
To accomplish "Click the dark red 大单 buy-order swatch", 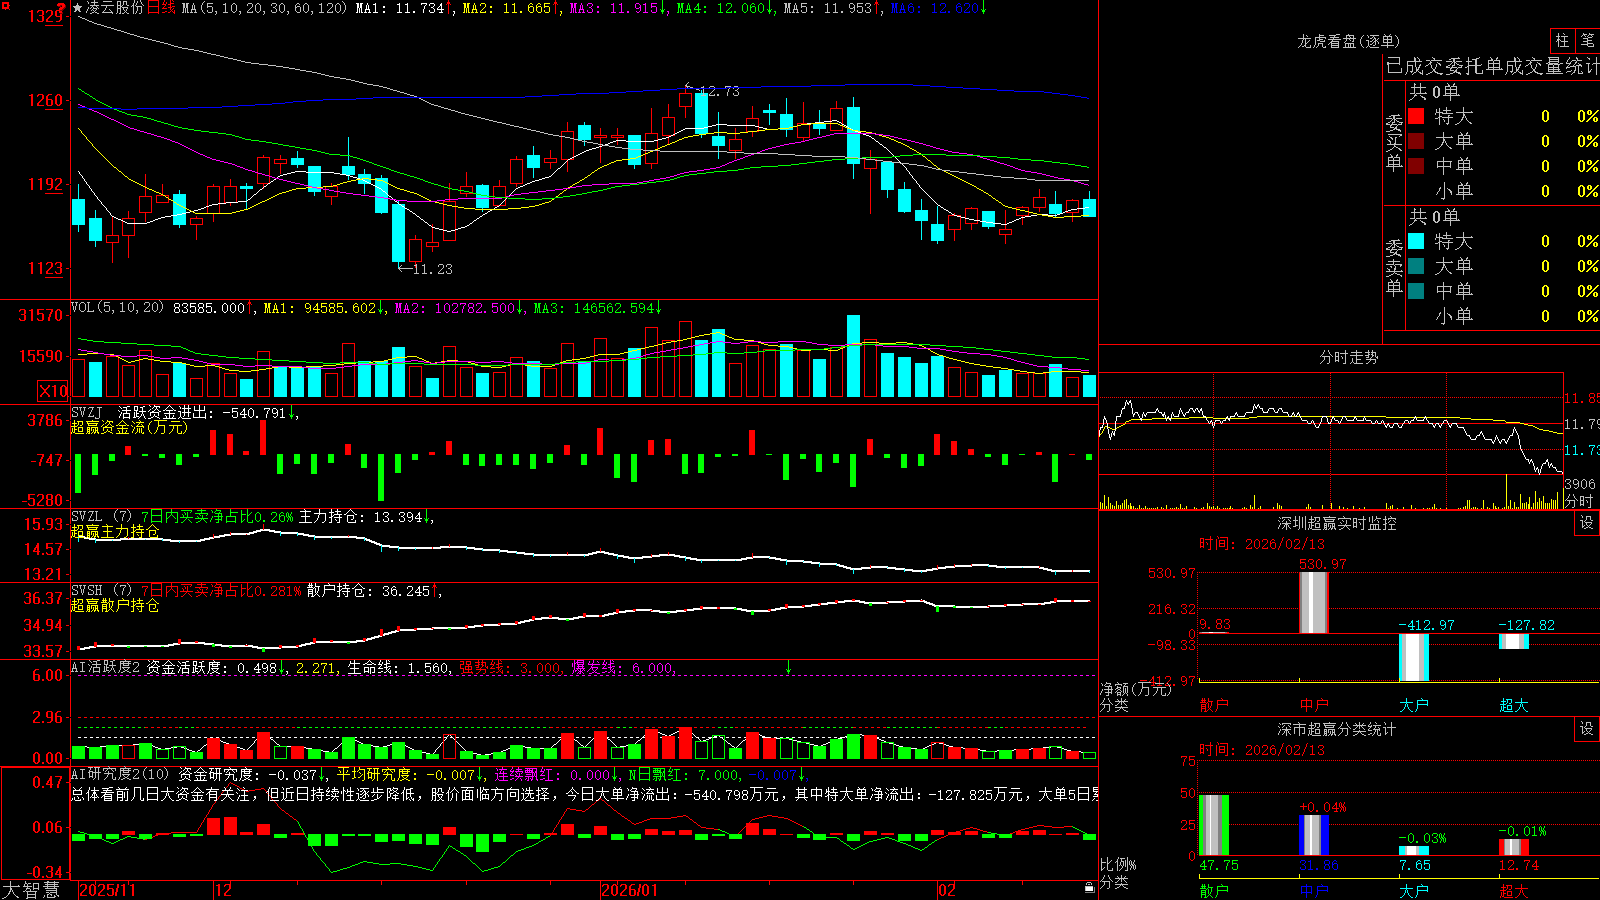I will coord(1416,141).
